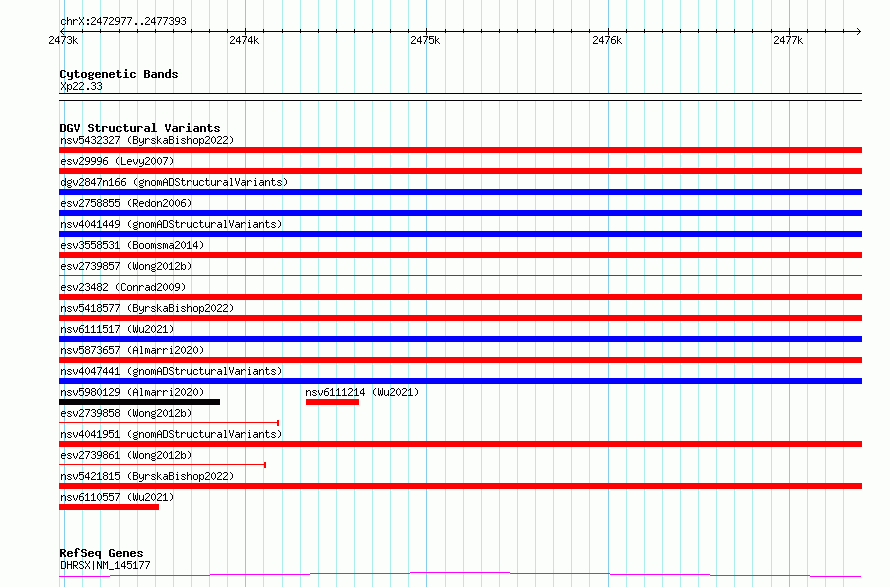Open nsv6111214 (Wu2021) label
Image resolution: width=890 pixels, height=587 pixels.
tap(362, 392)
